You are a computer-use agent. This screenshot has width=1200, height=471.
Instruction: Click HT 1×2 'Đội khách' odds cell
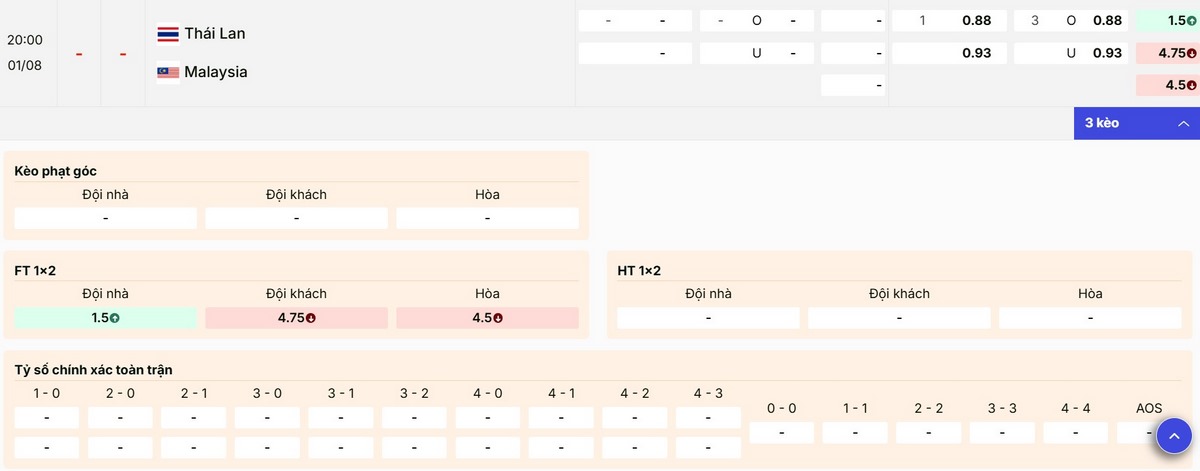point(899,318)
